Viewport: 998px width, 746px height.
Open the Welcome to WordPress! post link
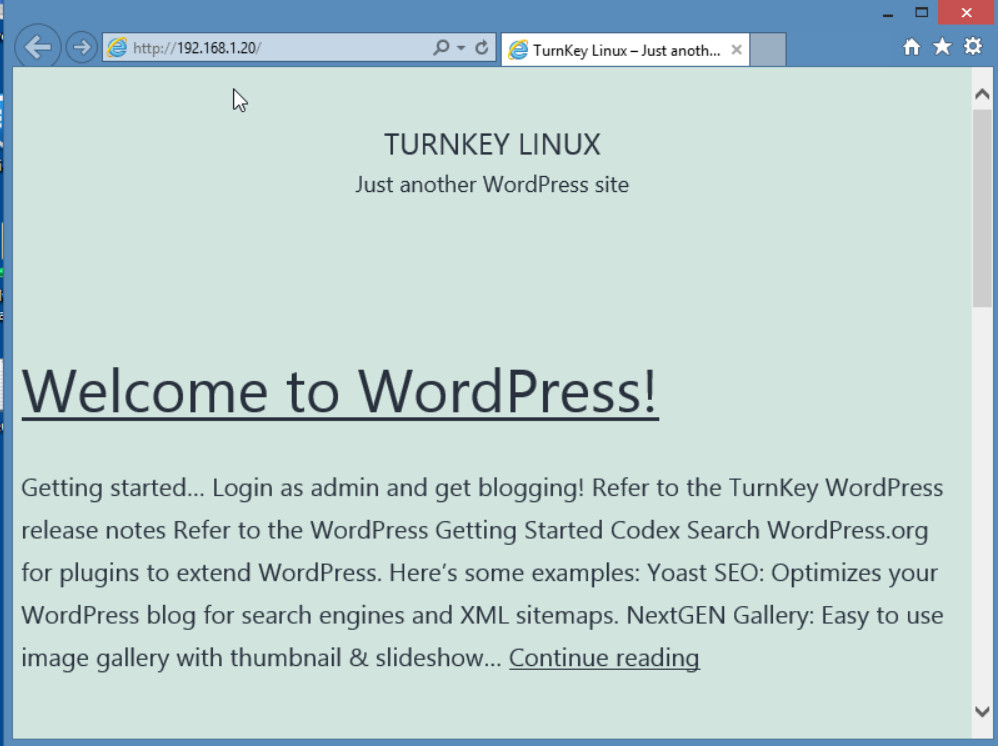(x=340, y=391)
